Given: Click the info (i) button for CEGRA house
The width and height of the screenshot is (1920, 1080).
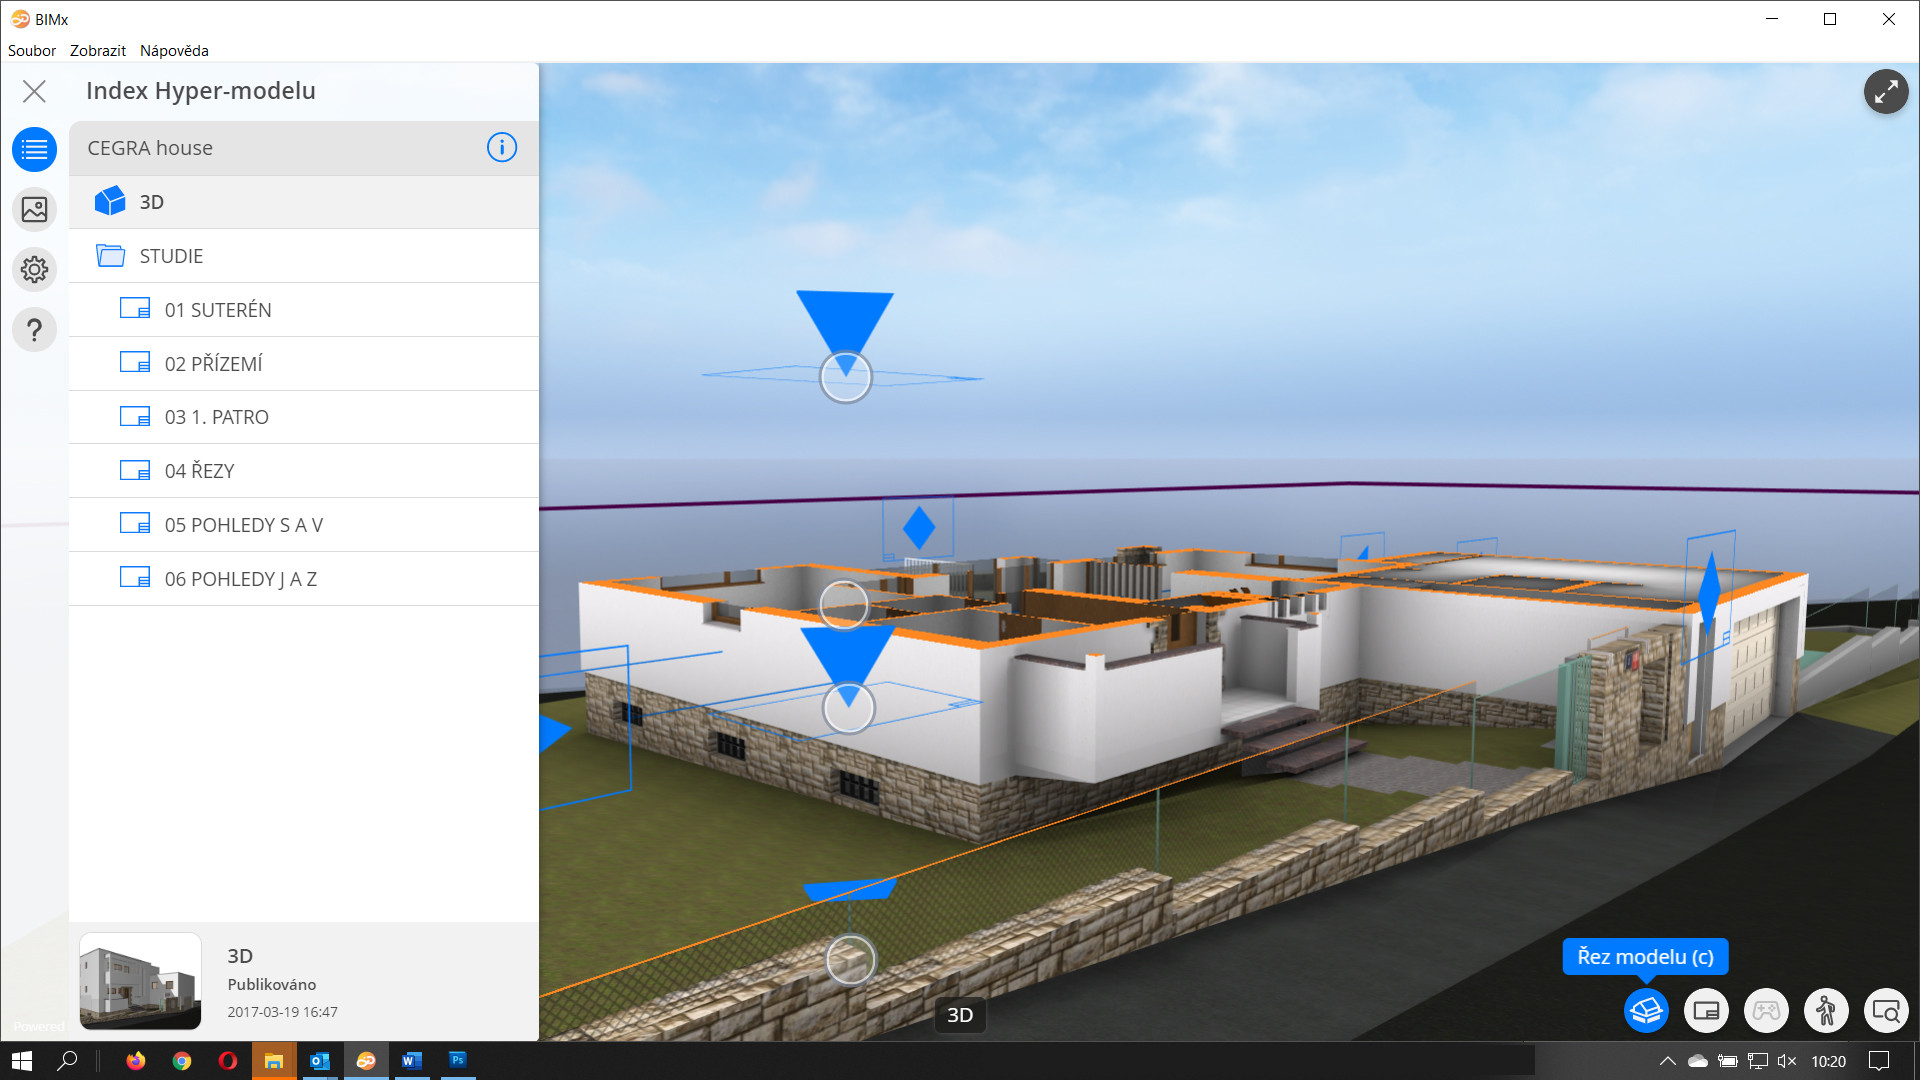Looking at the screenshot, I should coord(501,147).
